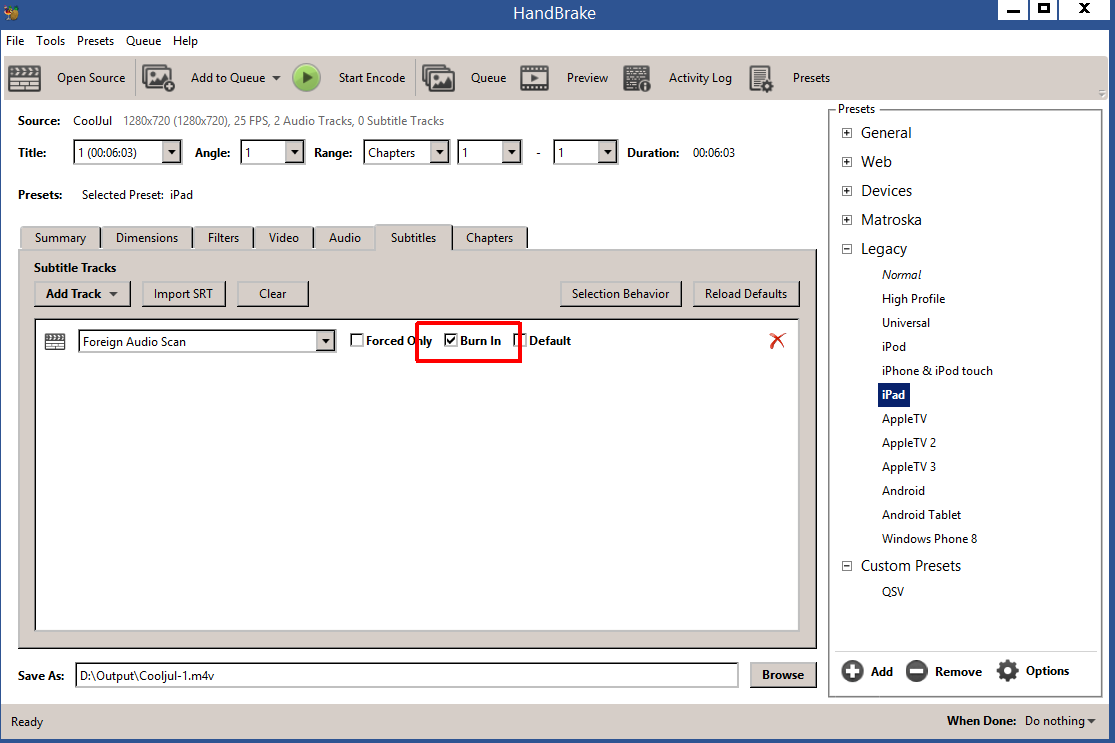Click the green Start Encode play icon
Image resolution: width=1115 pixels, height=743 pixels.
click(306, 77)
